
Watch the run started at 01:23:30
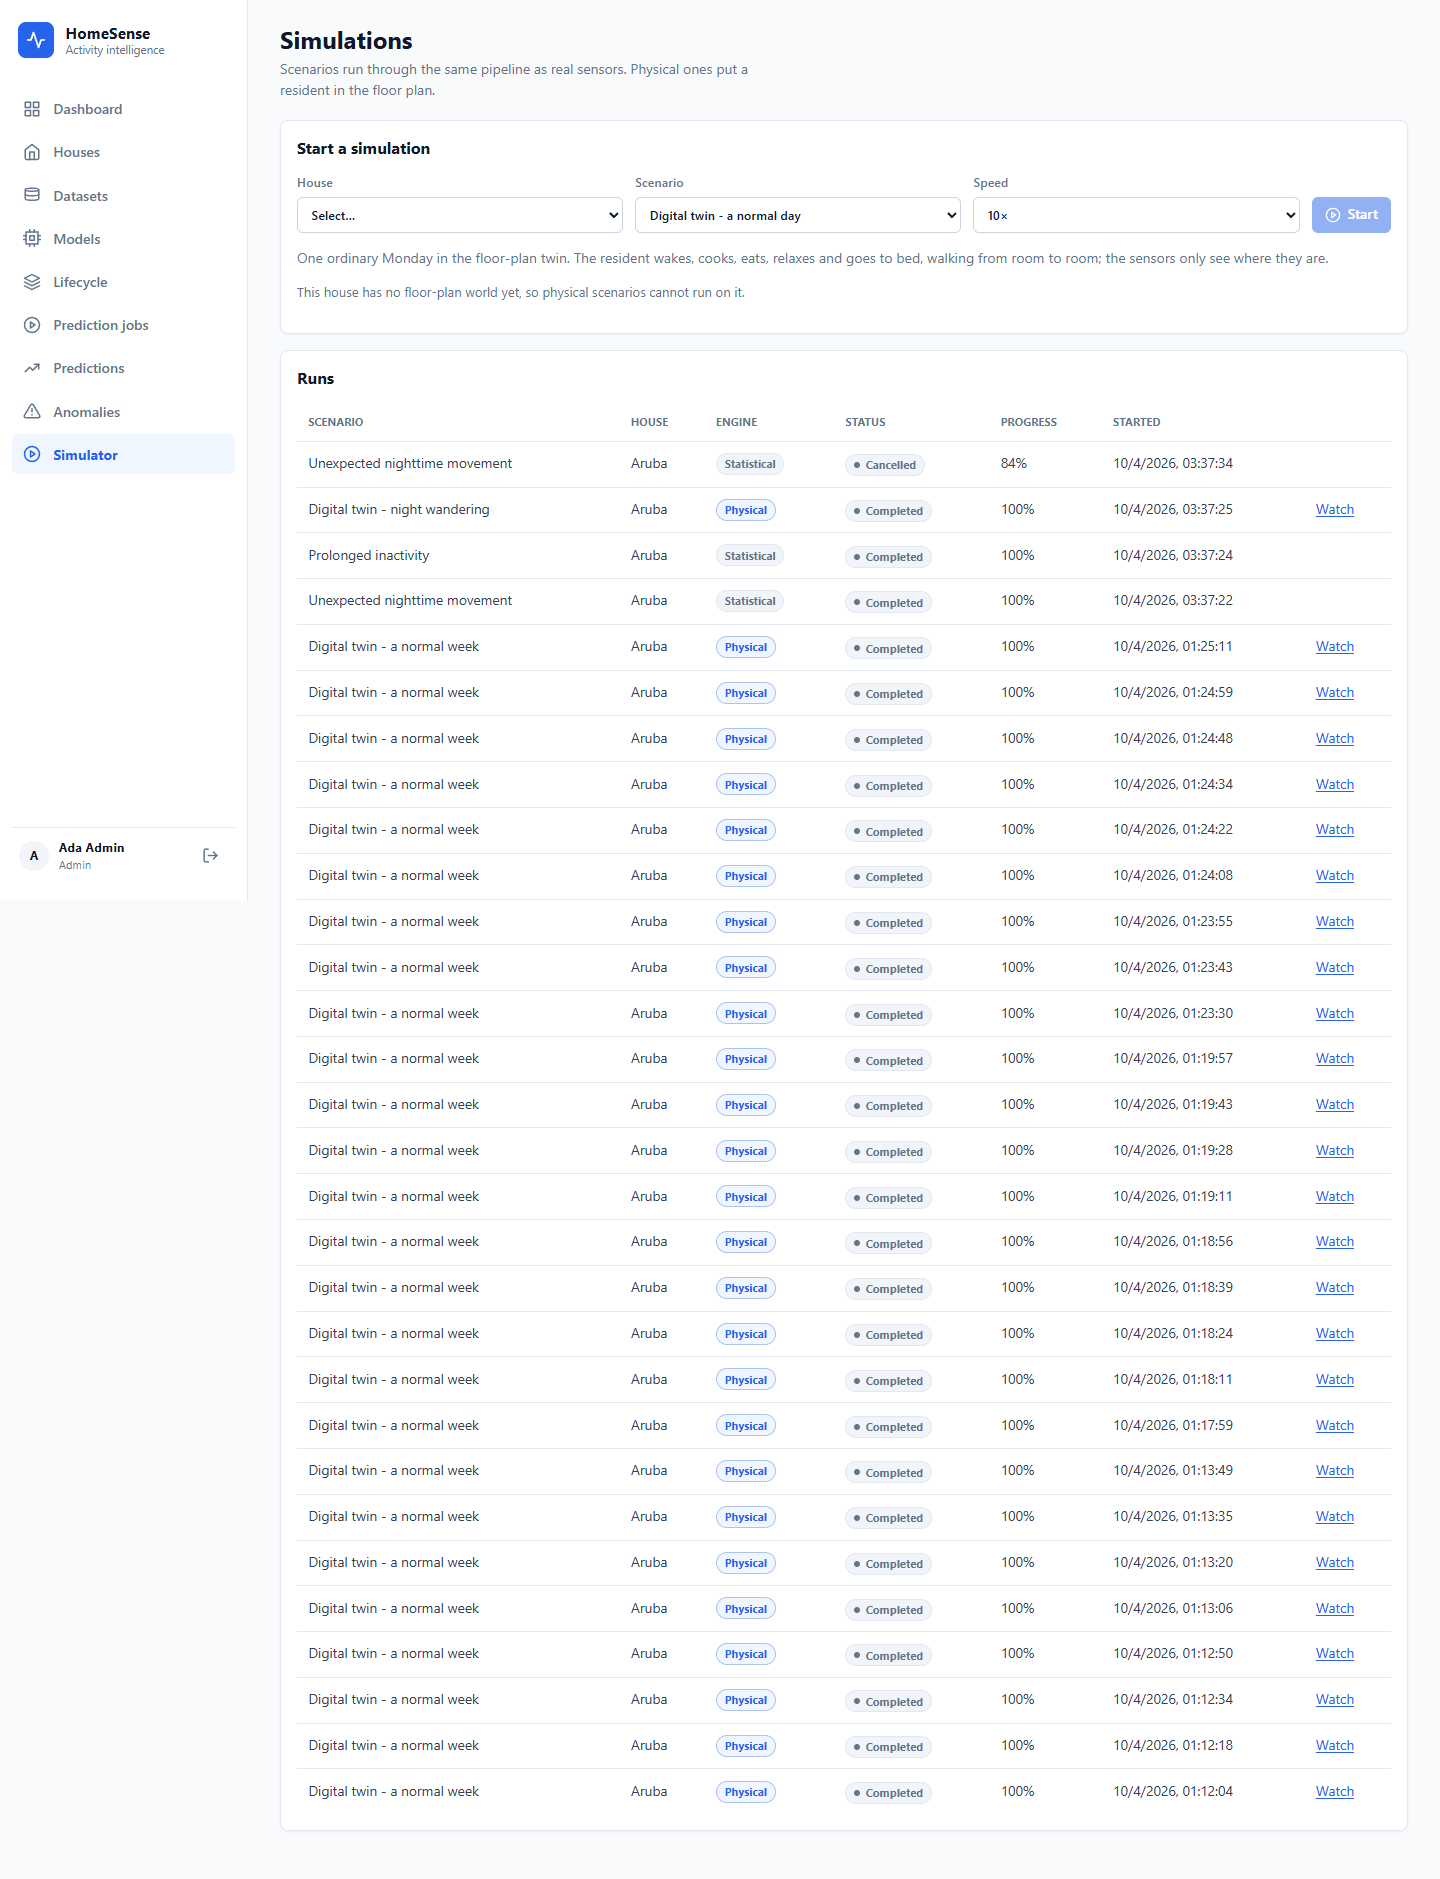(x=1334, y=1014)
